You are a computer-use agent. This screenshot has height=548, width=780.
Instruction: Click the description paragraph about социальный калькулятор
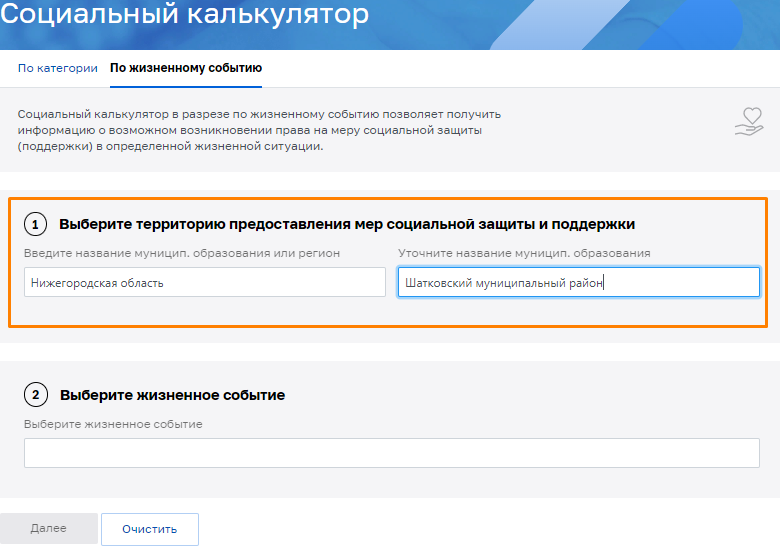(259, 130)
